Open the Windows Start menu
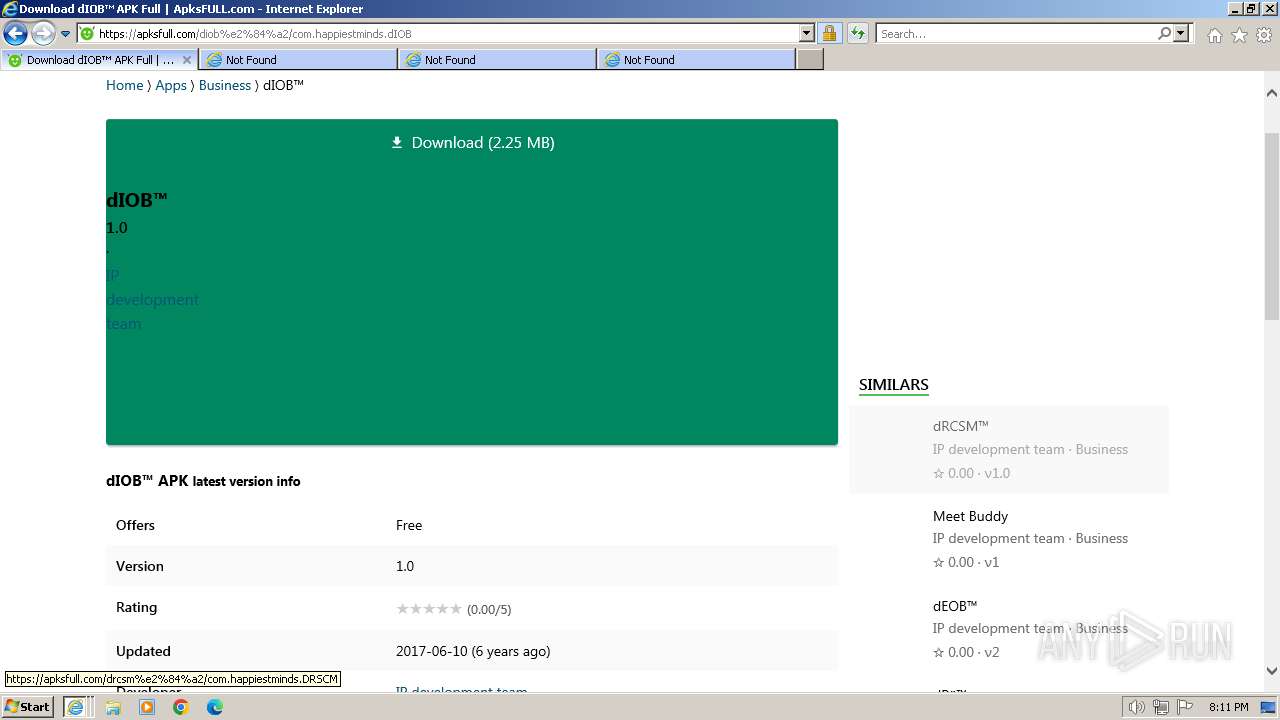Screen dimensions: 1280x720 [28, 707]
